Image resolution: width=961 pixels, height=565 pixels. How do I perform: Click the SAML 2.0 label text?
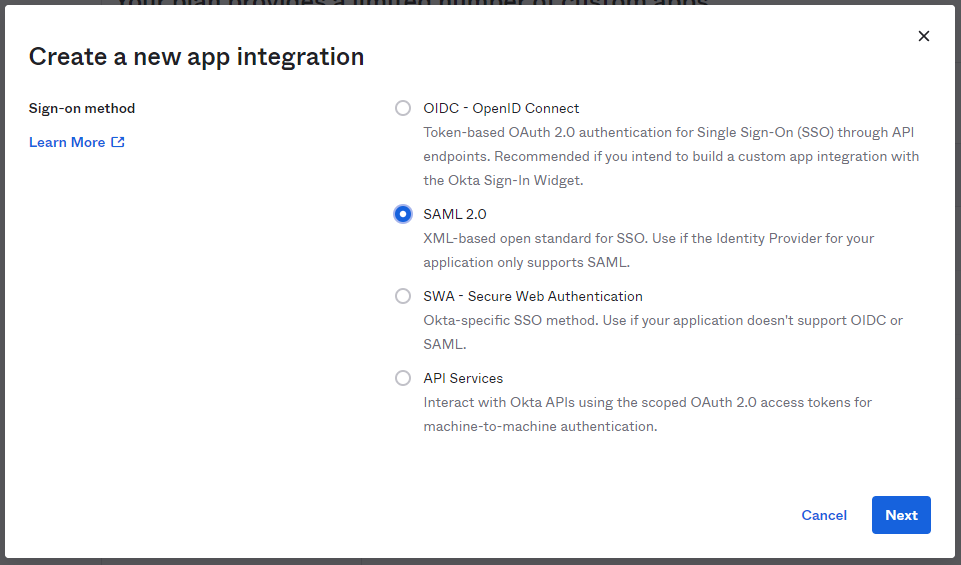click(x=455, y=214)
